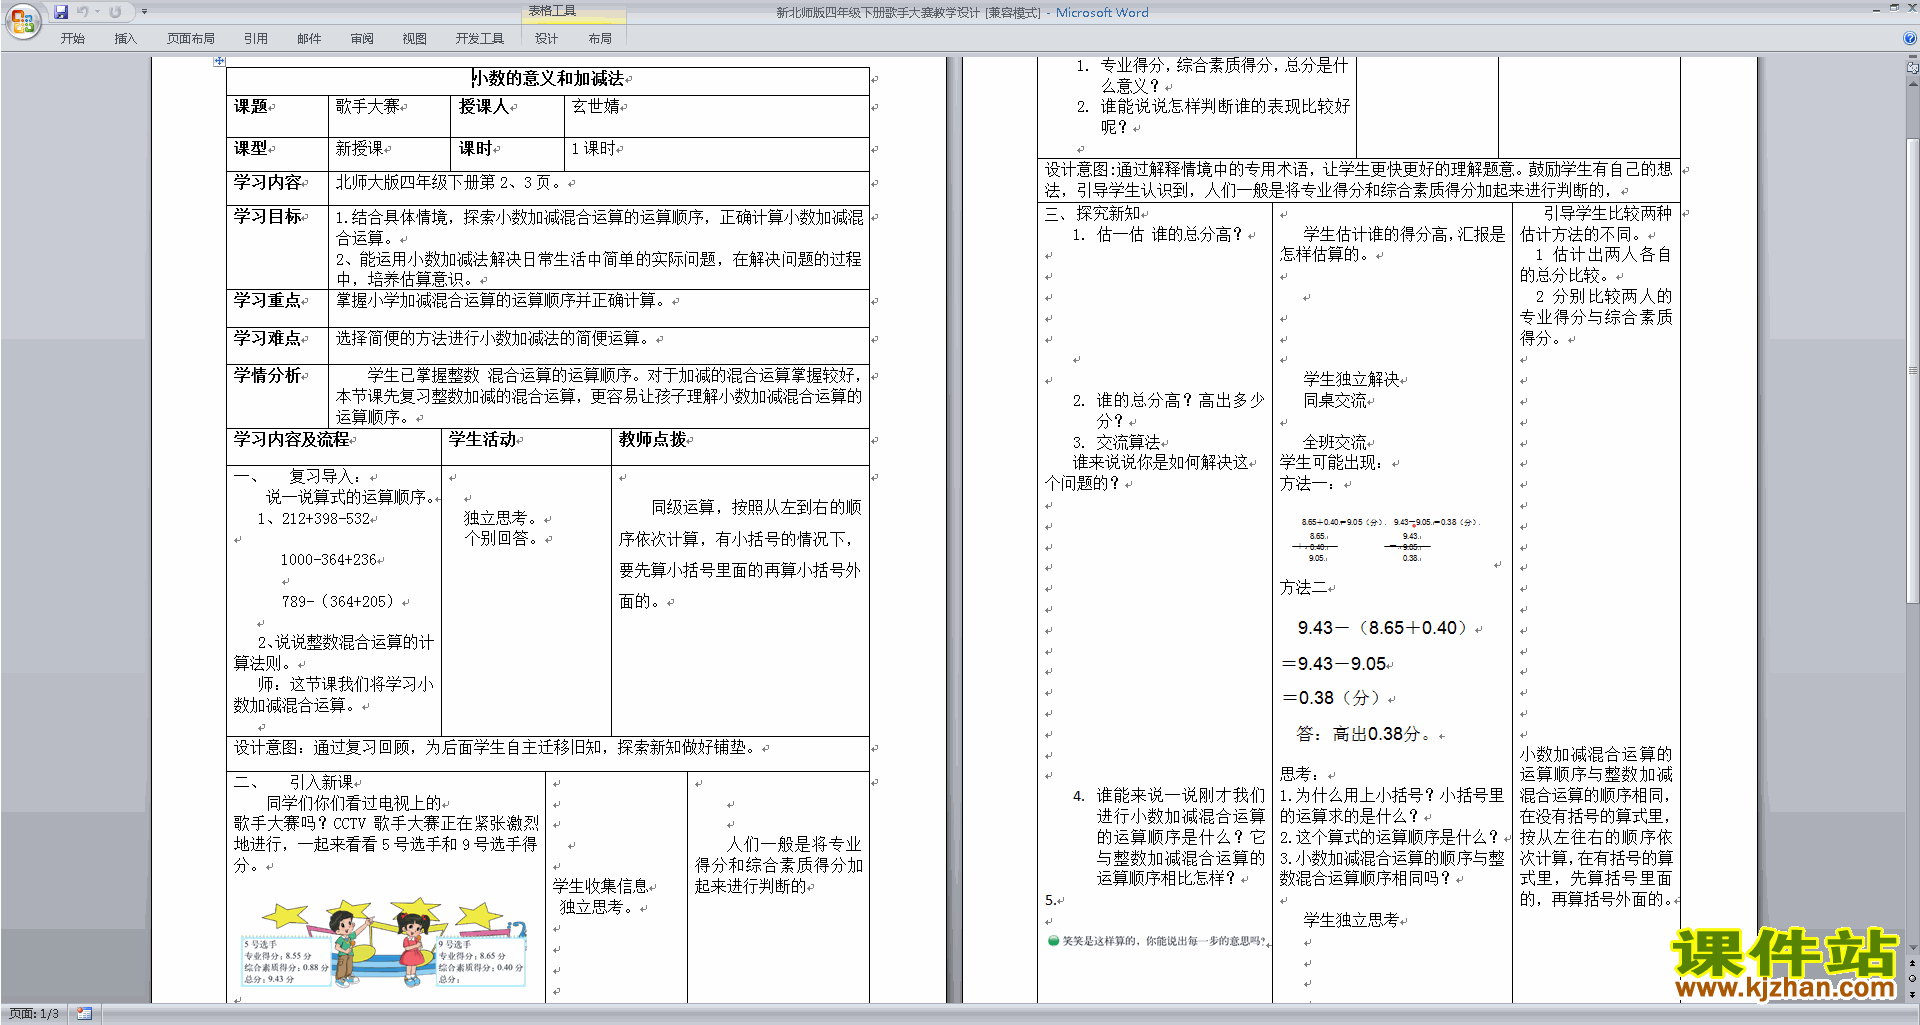The width and height of the screenshot is (1920, 1025).
Task: Open the 开发工具 tab
Action: point(480,39)
